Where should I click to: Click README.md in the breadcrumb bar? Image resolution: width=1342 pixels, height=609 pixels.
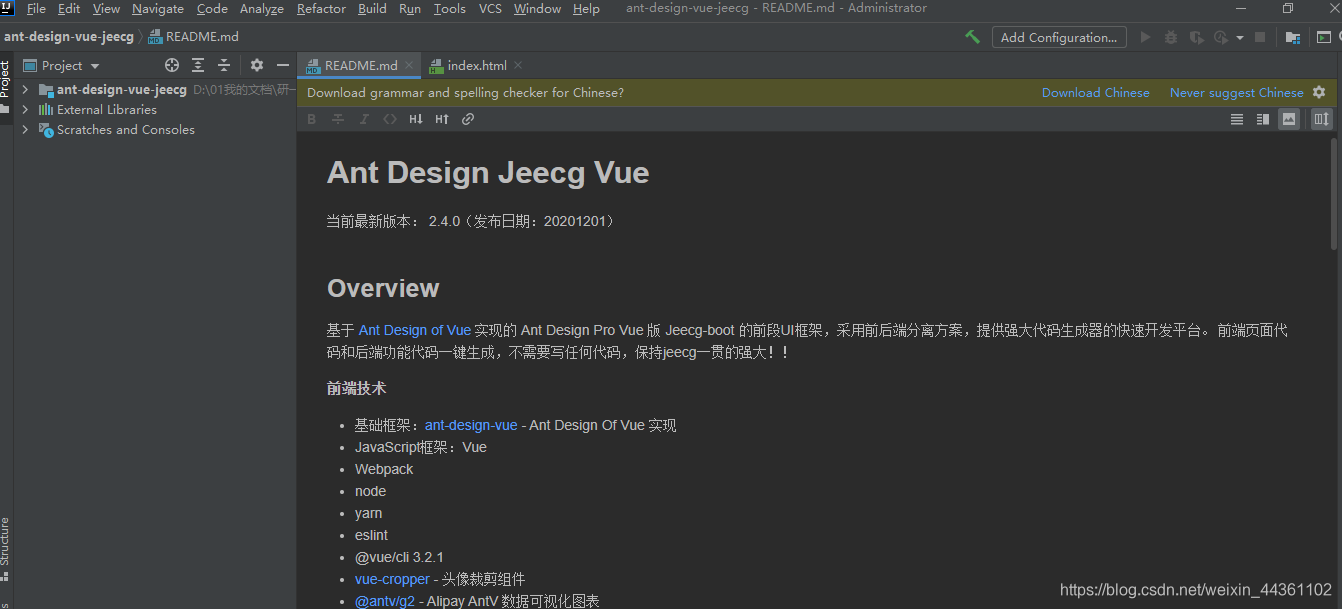tap(194, 37)
